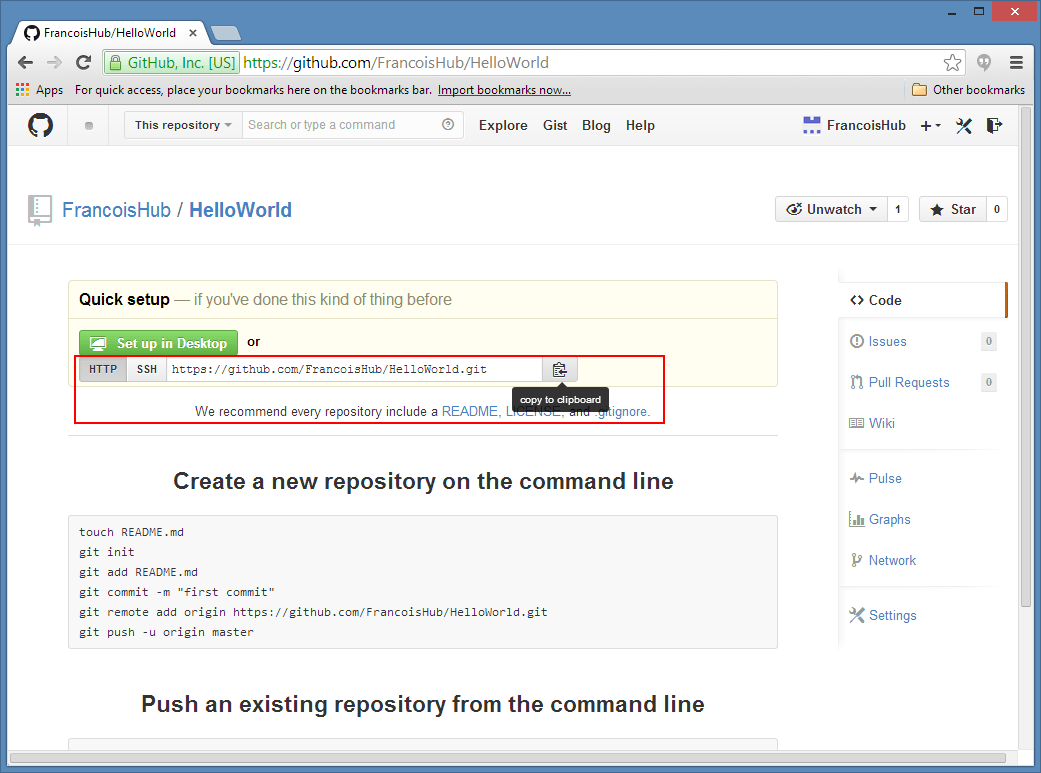The image size is (1041, 773).
Task: Click the watchers count 1
Action: click(898, 210)
